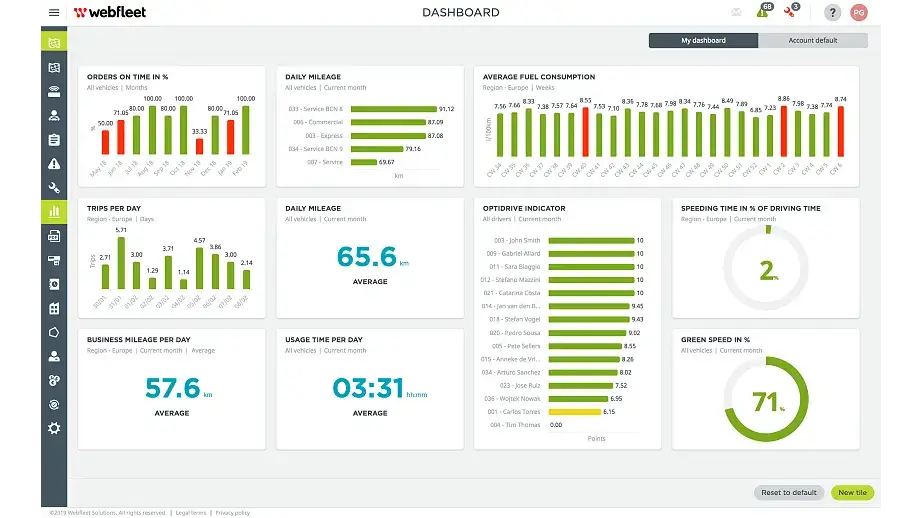Switch to My dashboard tab
Image resolution: width=921 pixels, height=518 pixels.
click(703, 41)
